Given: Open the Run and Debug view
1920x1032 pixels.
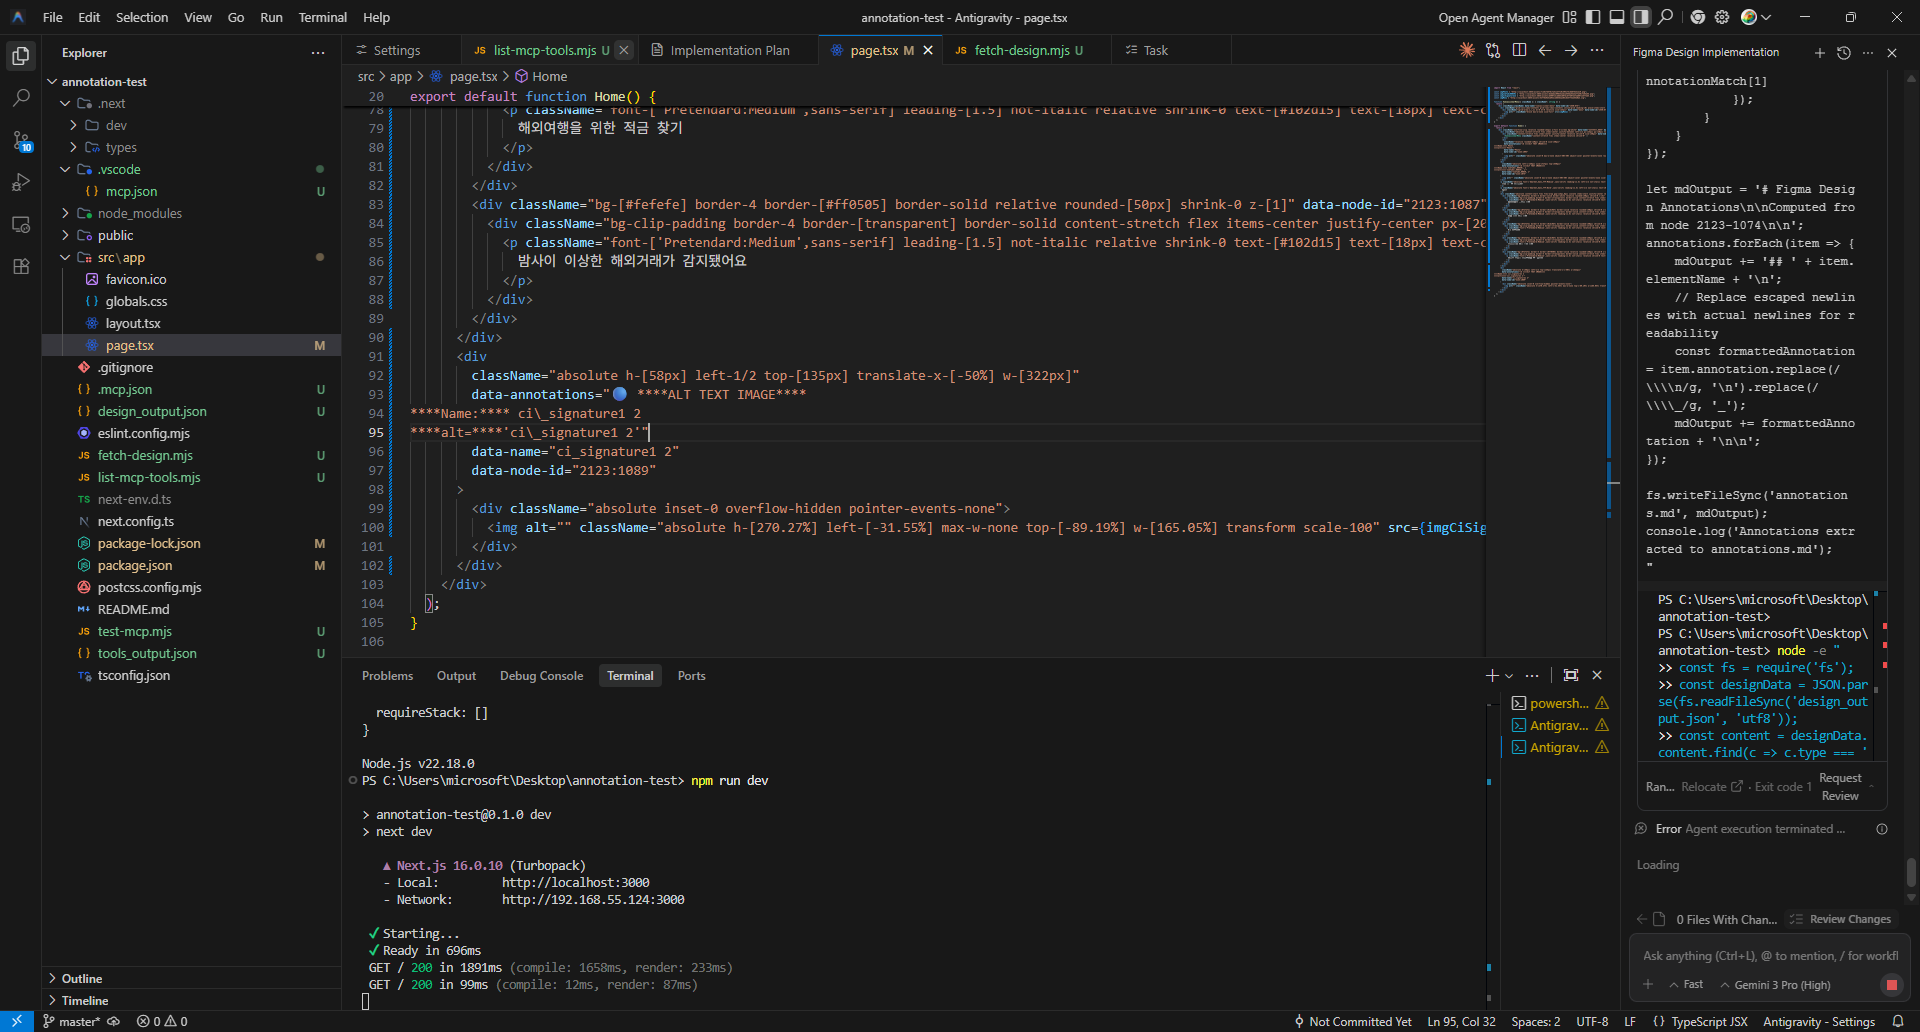Looking at the screenshot, I should click(21, 183).
